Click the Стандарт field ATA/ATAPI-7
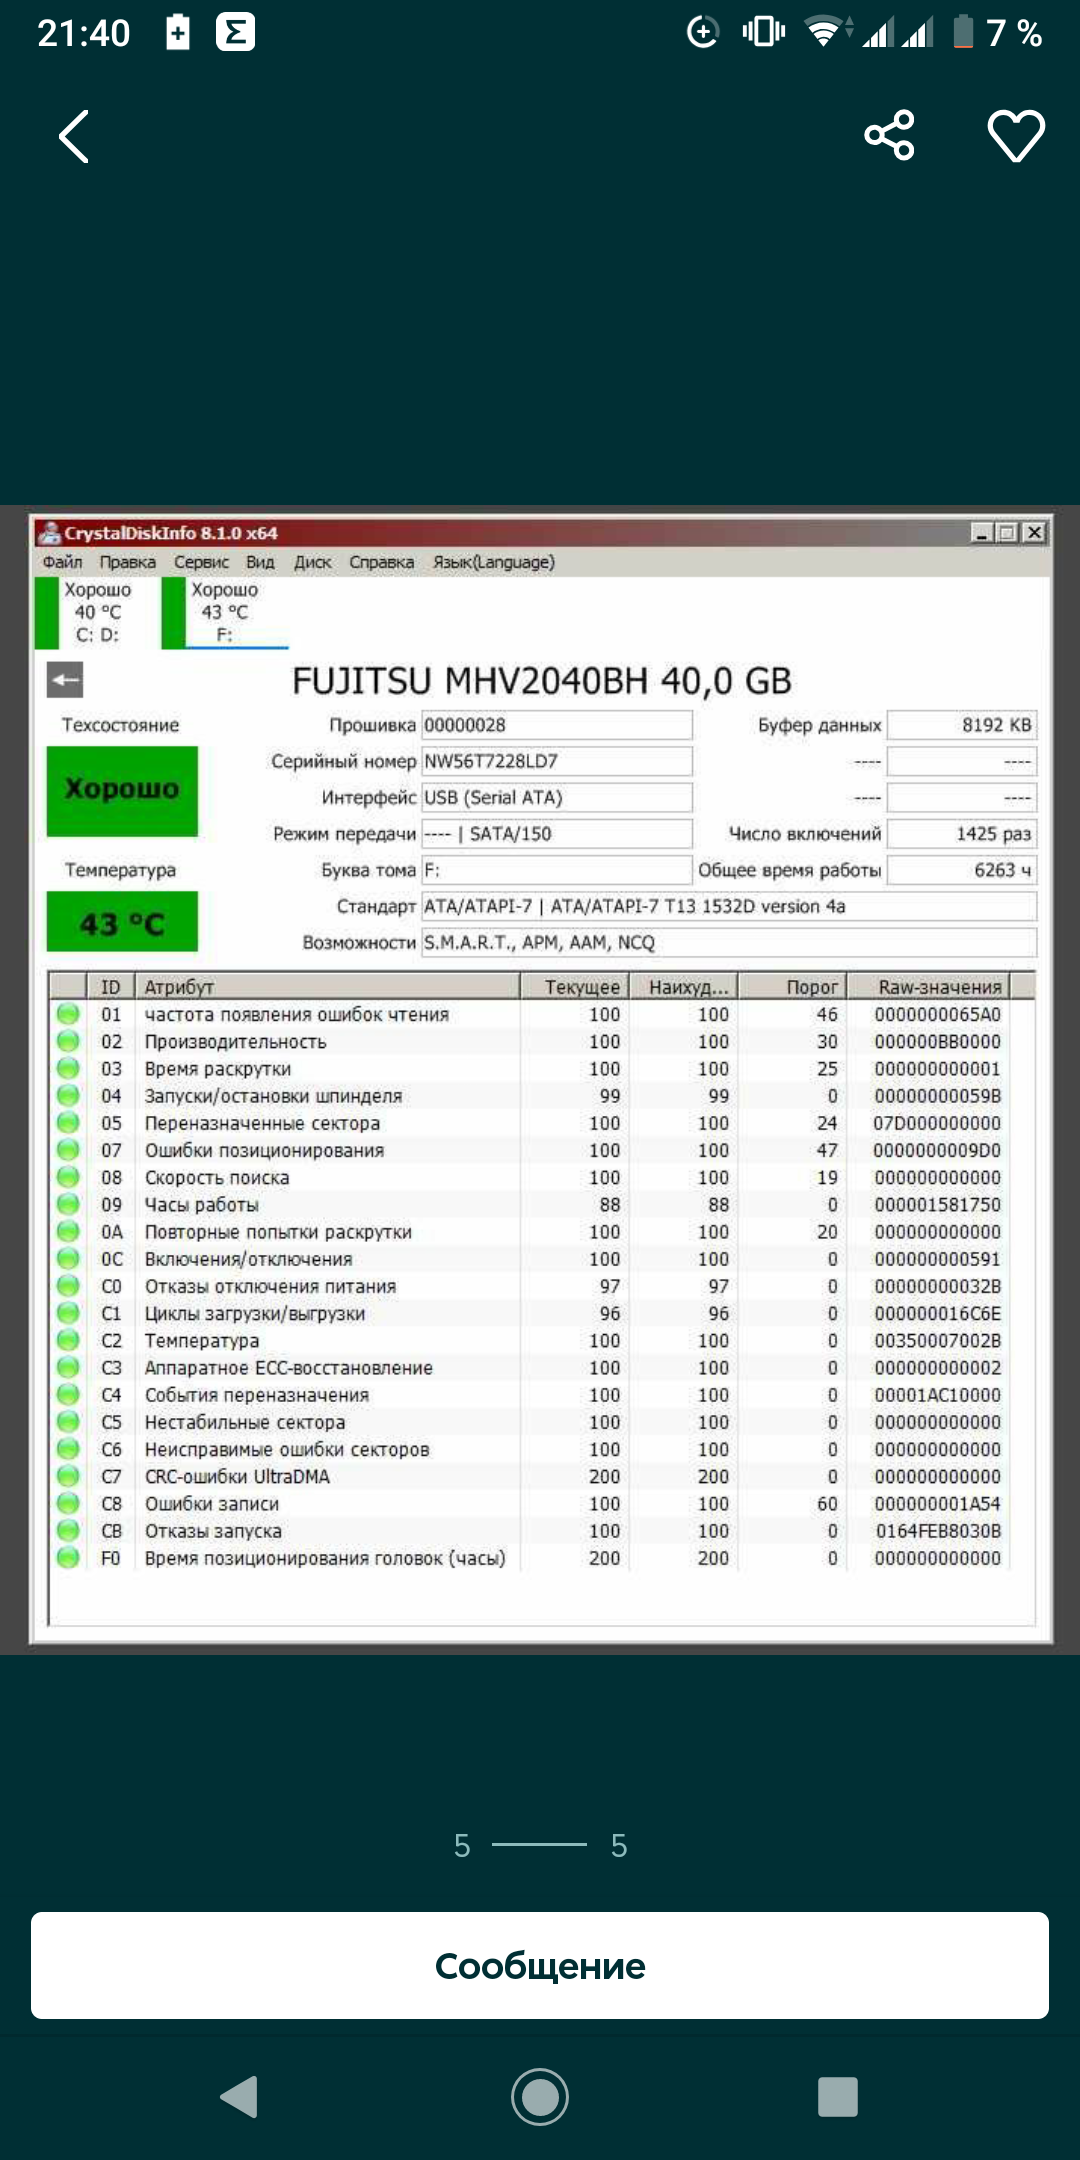This screenshot has height=2160, width=1080. tap(729, 906)
